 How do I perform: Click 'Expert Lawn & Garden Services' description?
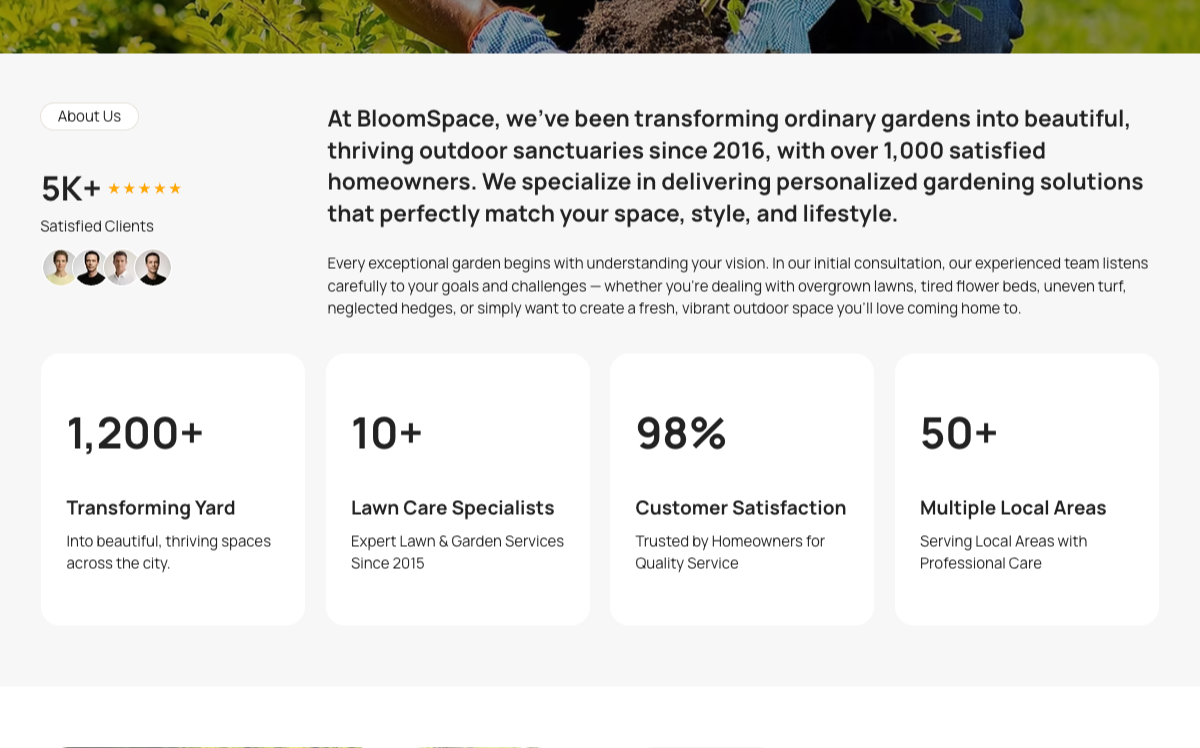click(457, 552)
